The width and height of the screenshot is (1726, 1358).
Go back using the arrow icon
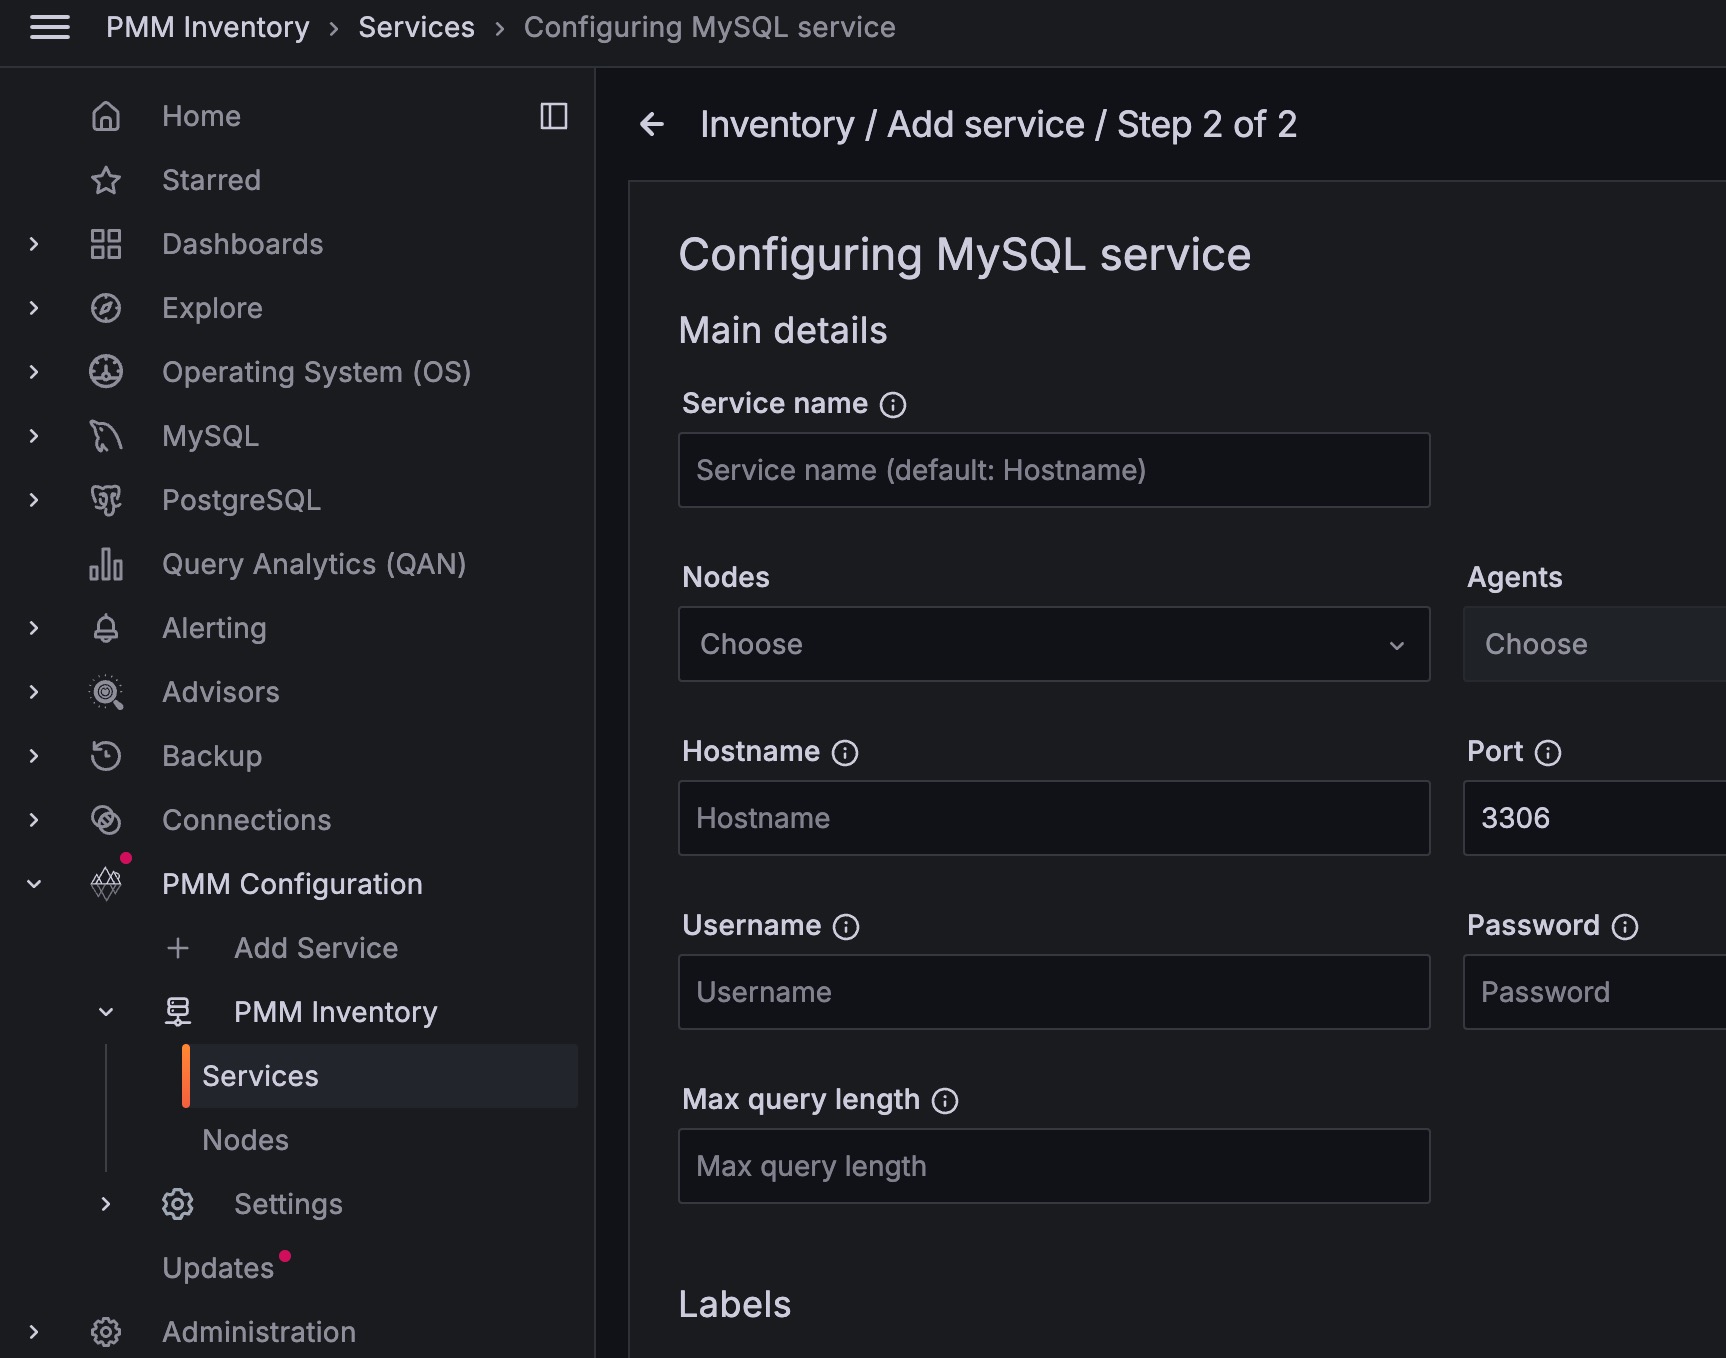pyautogui.click(x=652, y=124)
